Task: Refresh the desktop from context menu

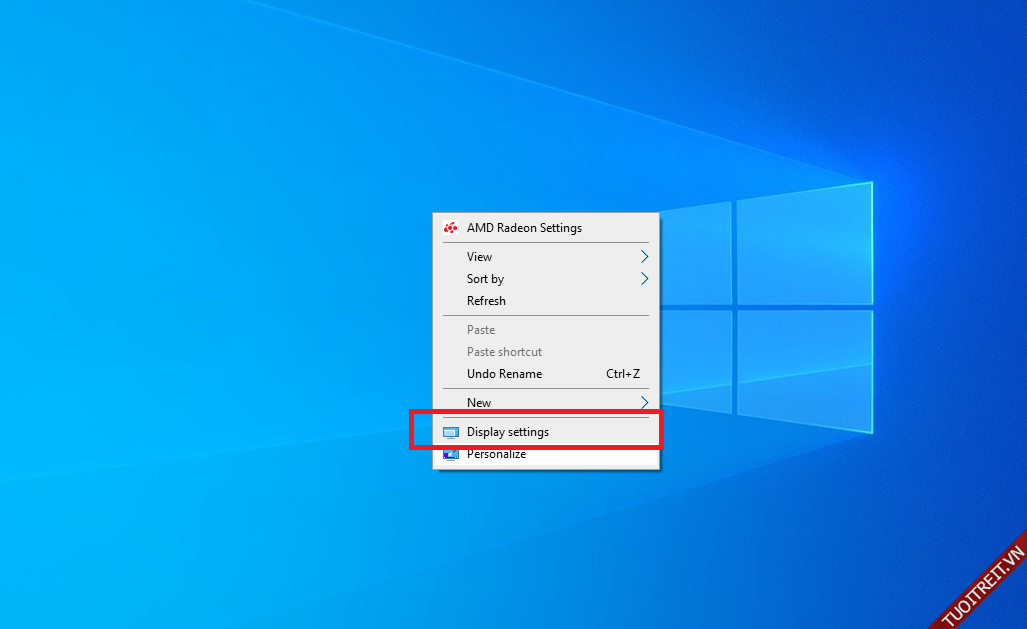Action: 486,301
